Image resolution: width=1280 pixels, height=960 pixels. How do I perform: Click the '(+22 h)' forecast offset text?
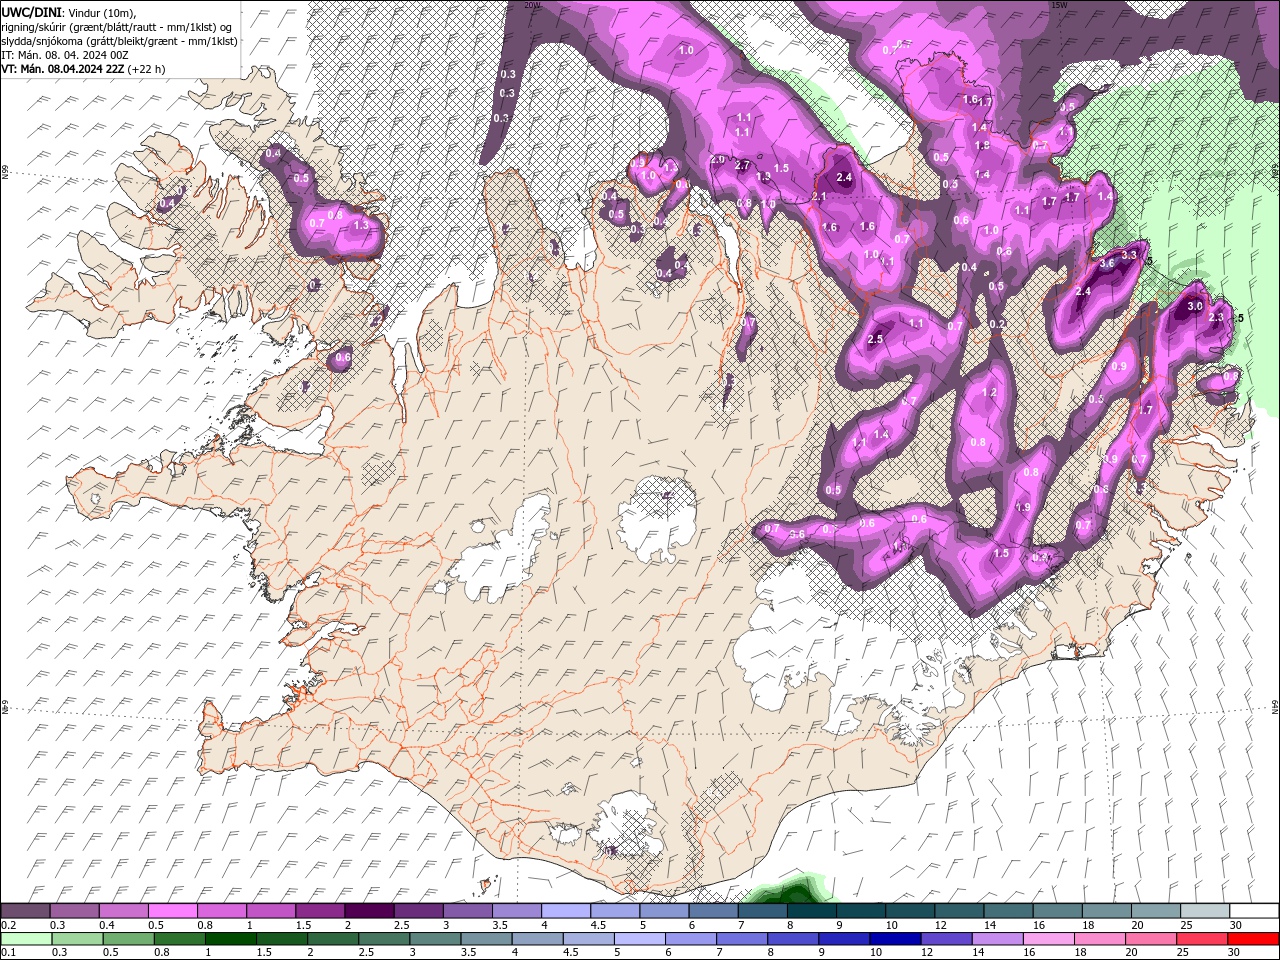[x=146, y=69]
